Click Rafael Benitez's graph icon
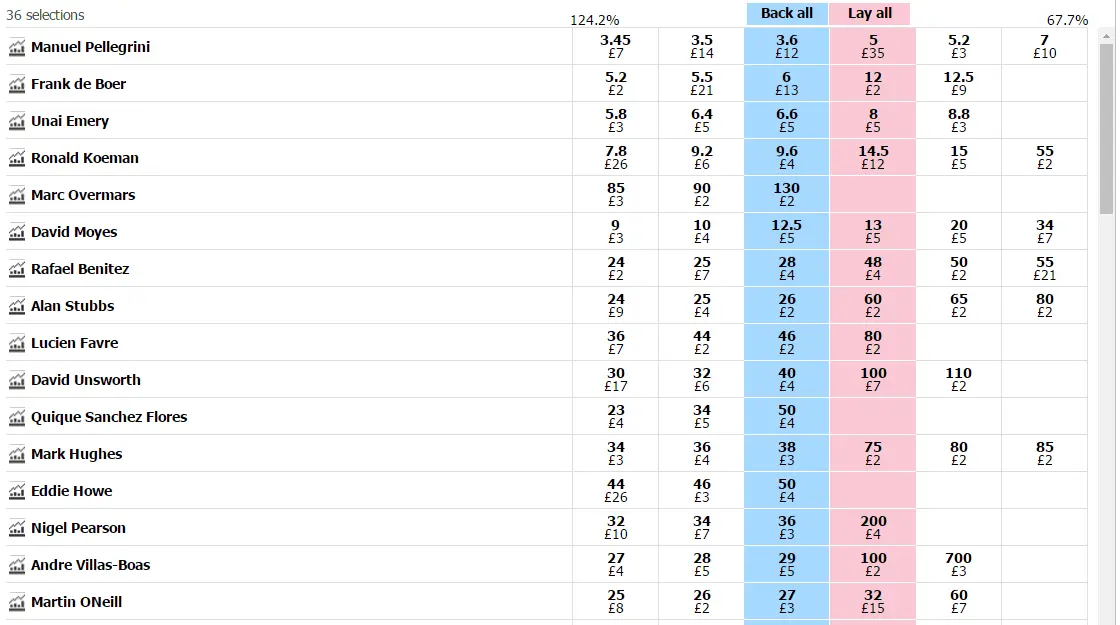 pos(17,269)
